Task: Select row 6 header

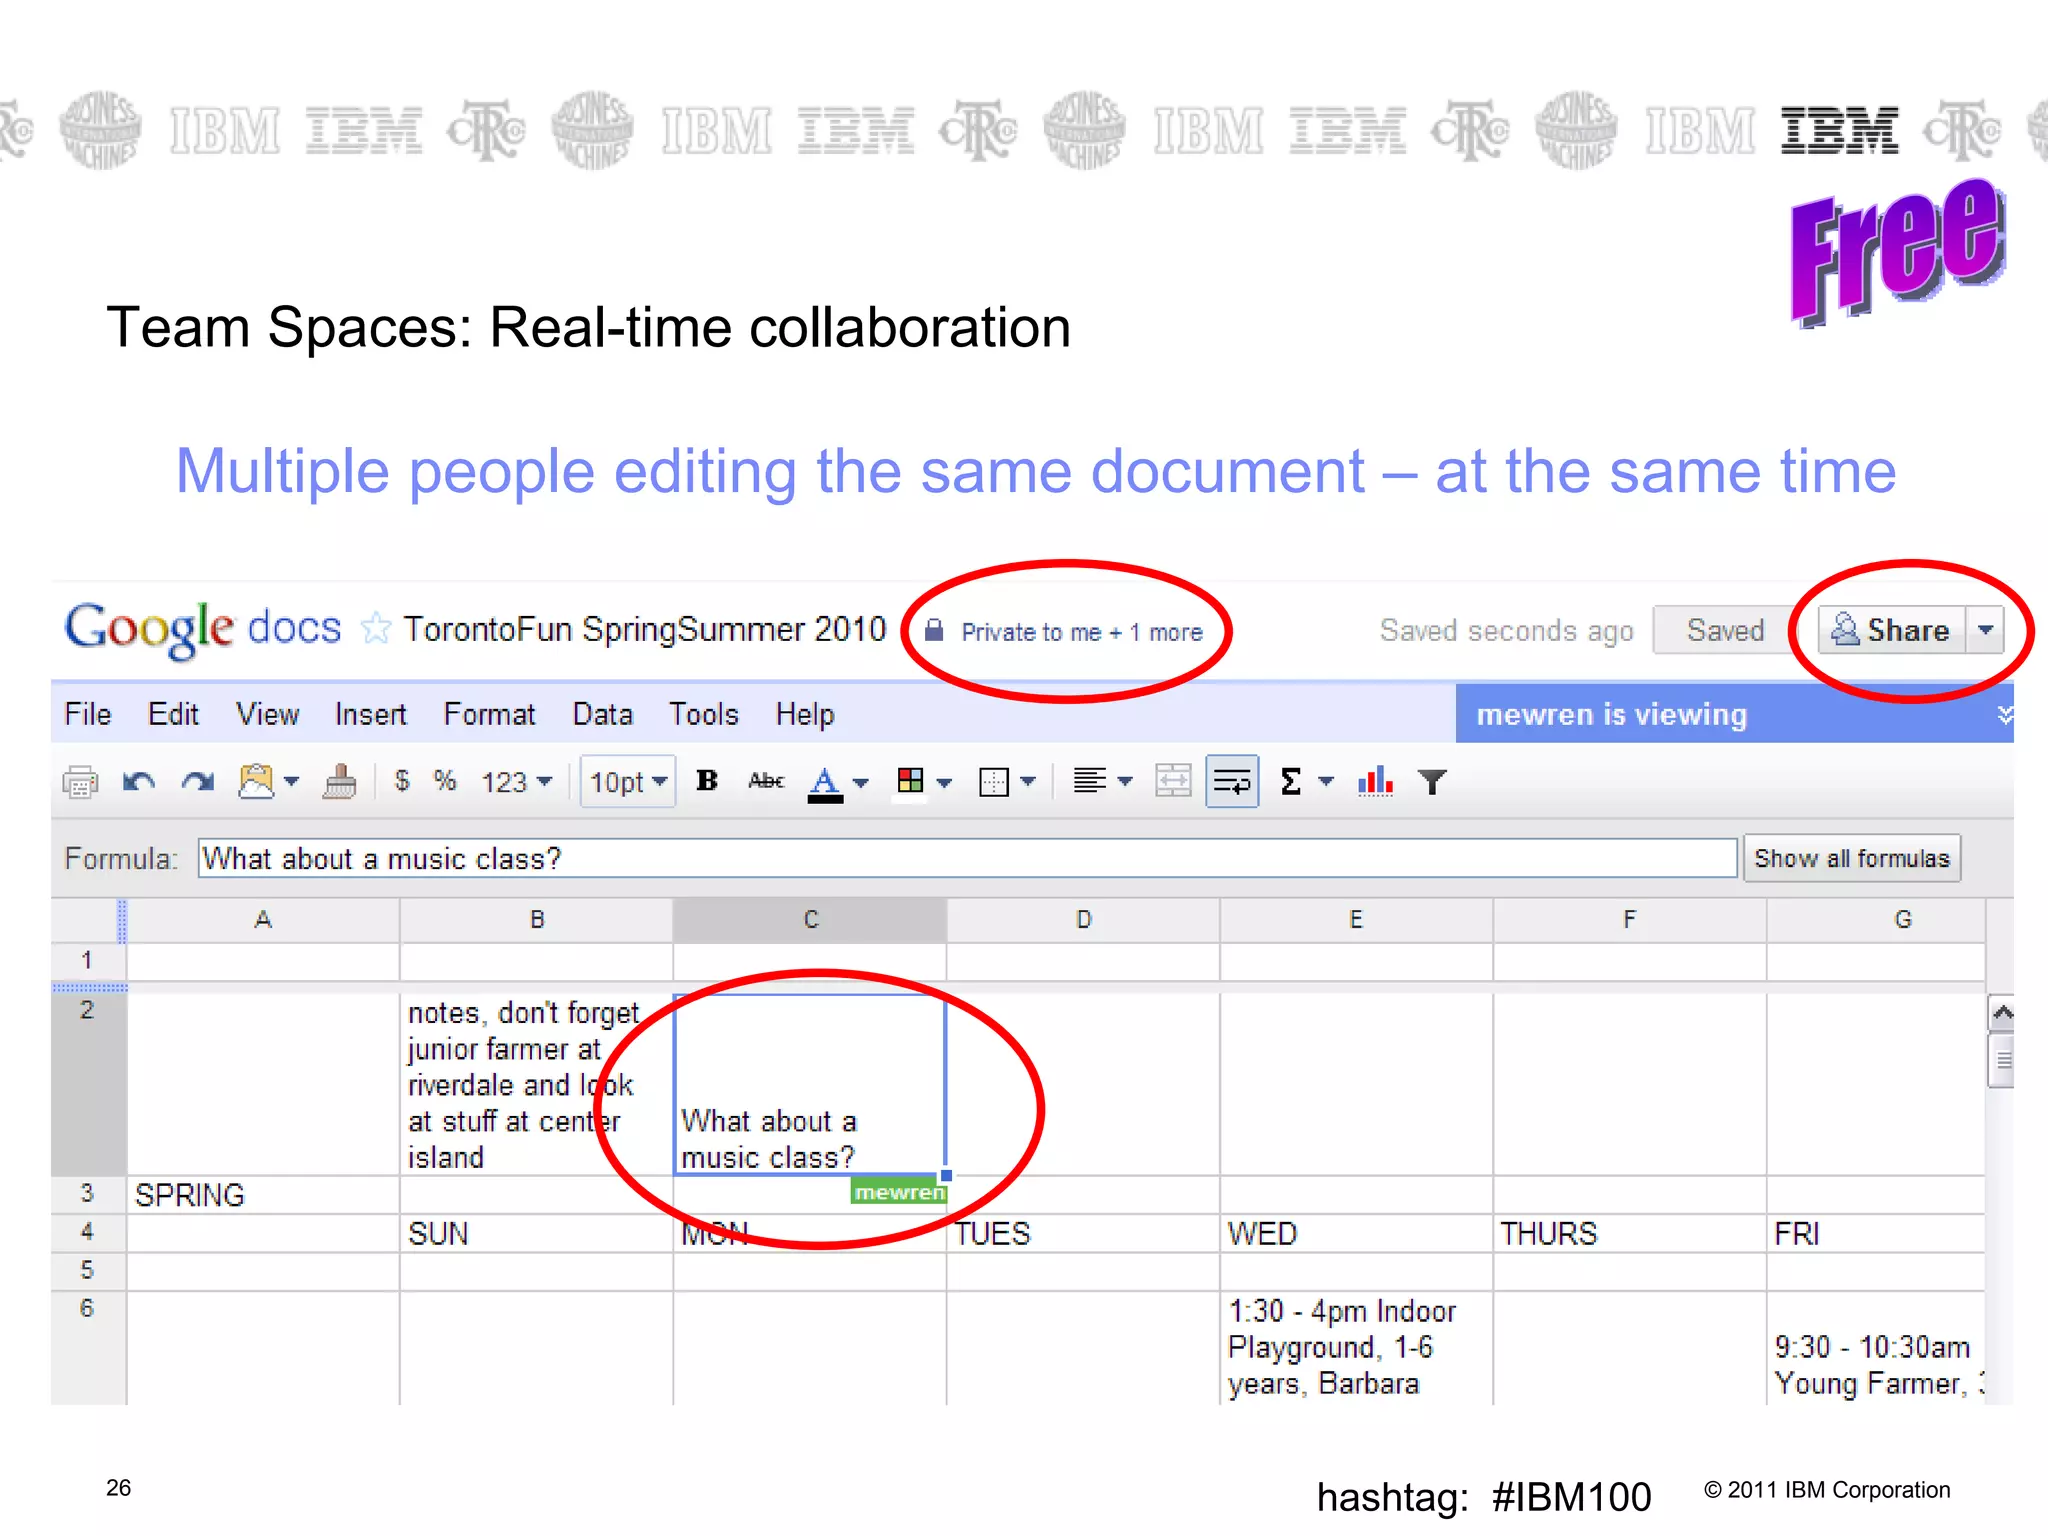Action: 88,1348
